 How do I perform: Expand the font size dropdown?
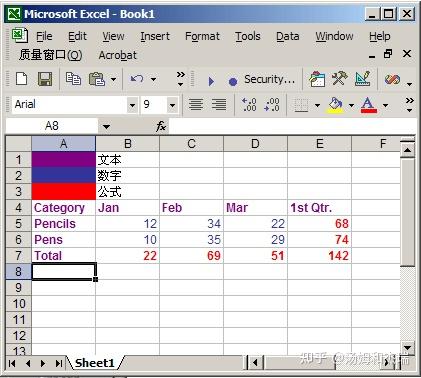[172, 105]
